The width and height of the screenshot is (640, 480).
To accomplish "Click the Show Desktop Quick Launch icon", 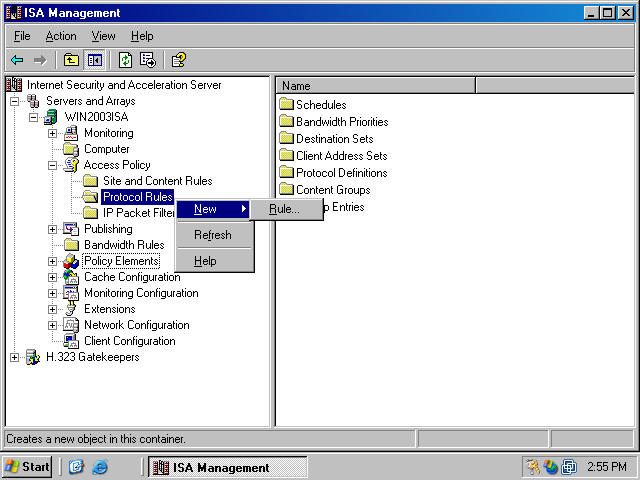I will (x=76, y=467).
